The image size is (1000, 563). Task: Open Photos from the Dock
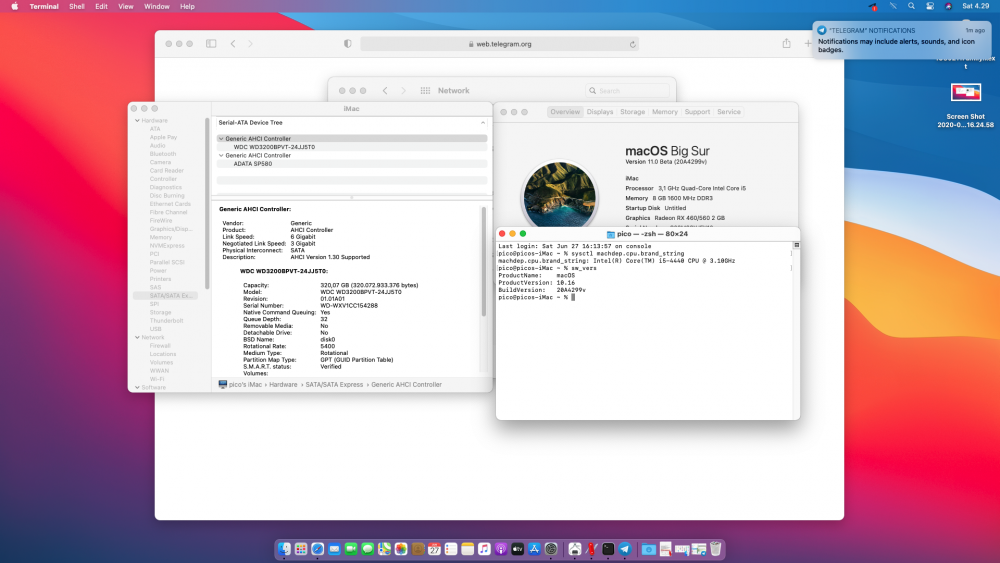pyautogui.click(x=401, y=549)
